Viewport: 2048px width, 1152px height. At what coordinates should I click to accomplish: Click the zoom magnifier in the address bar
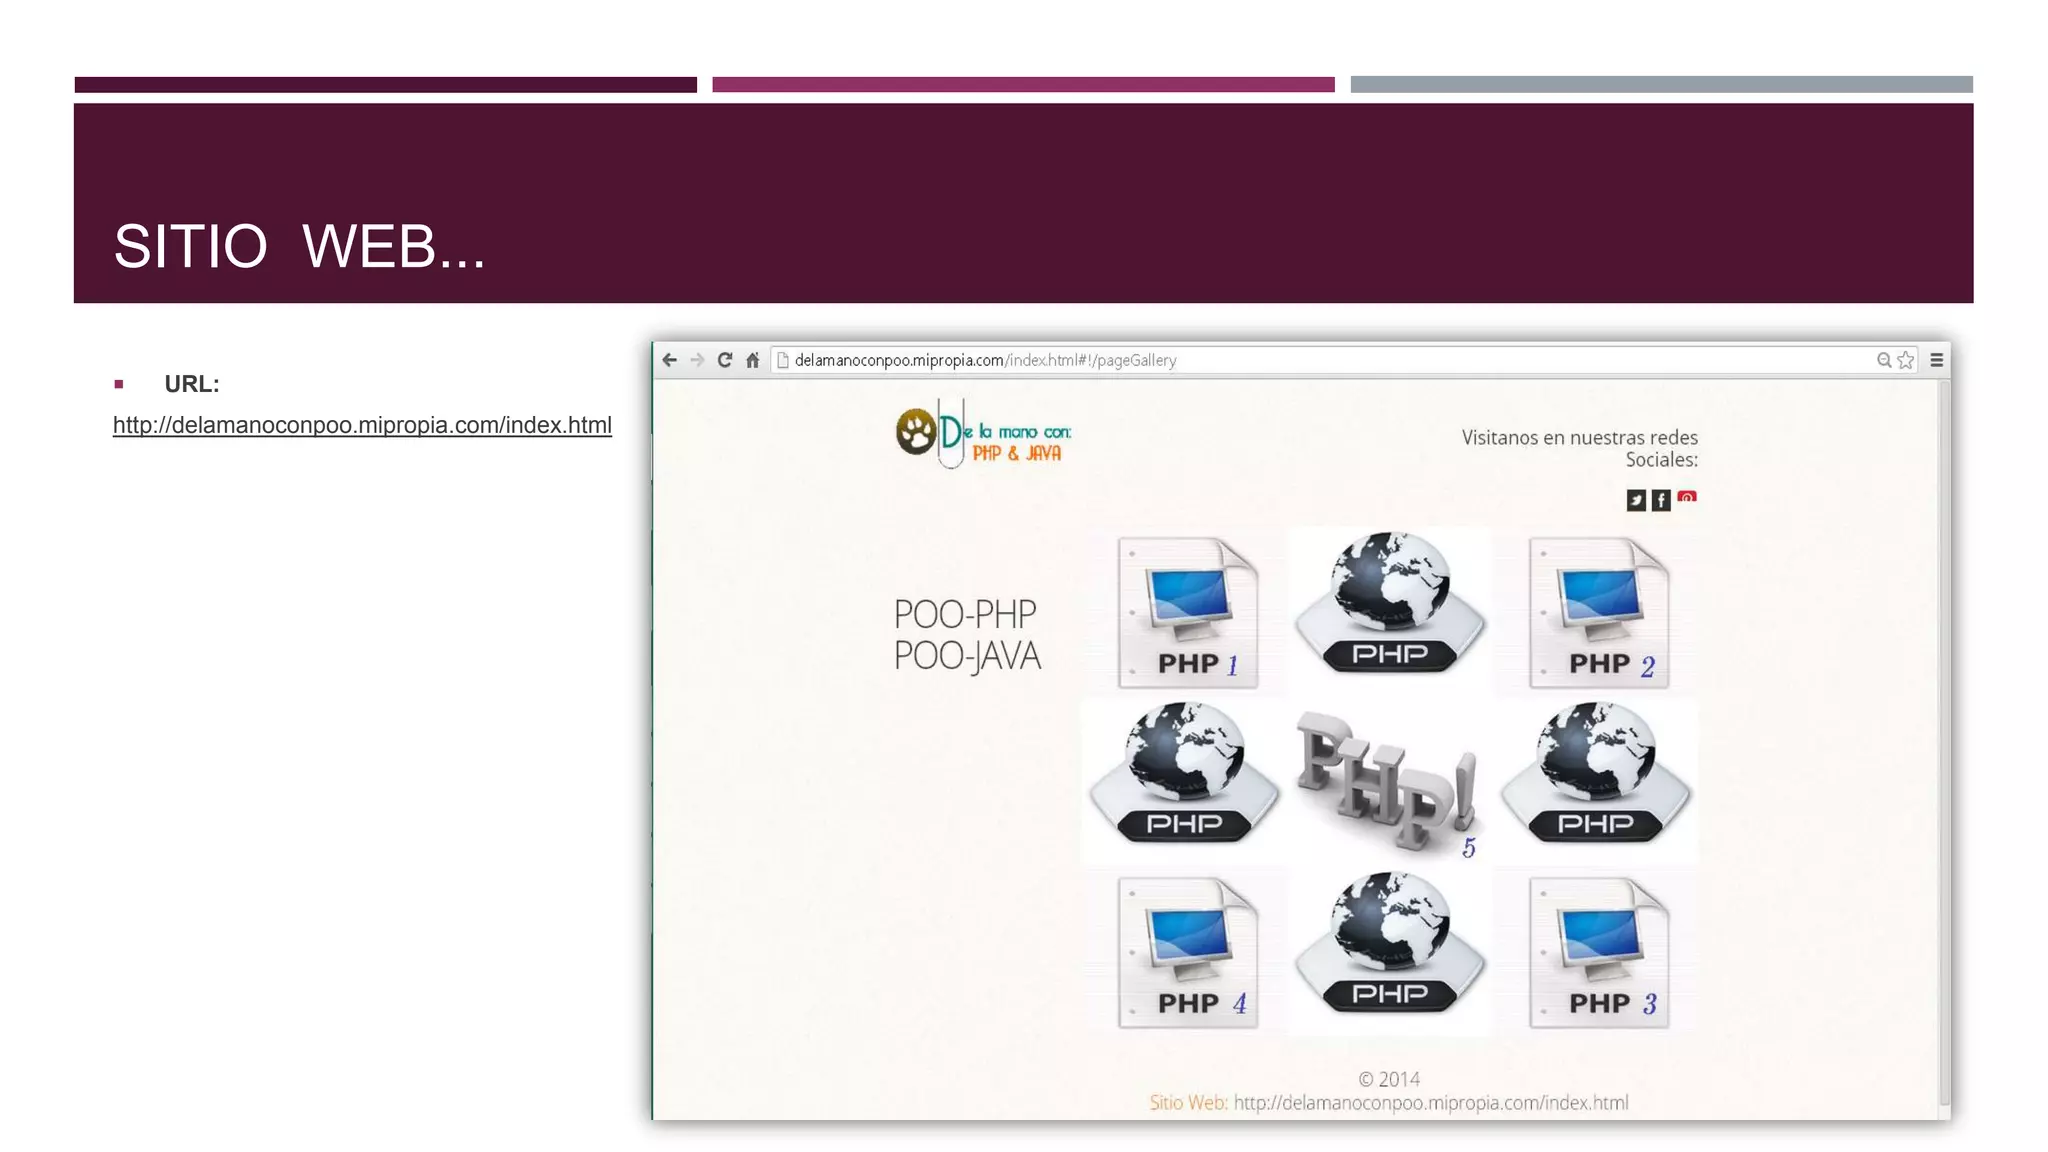tap(1884, 360)
